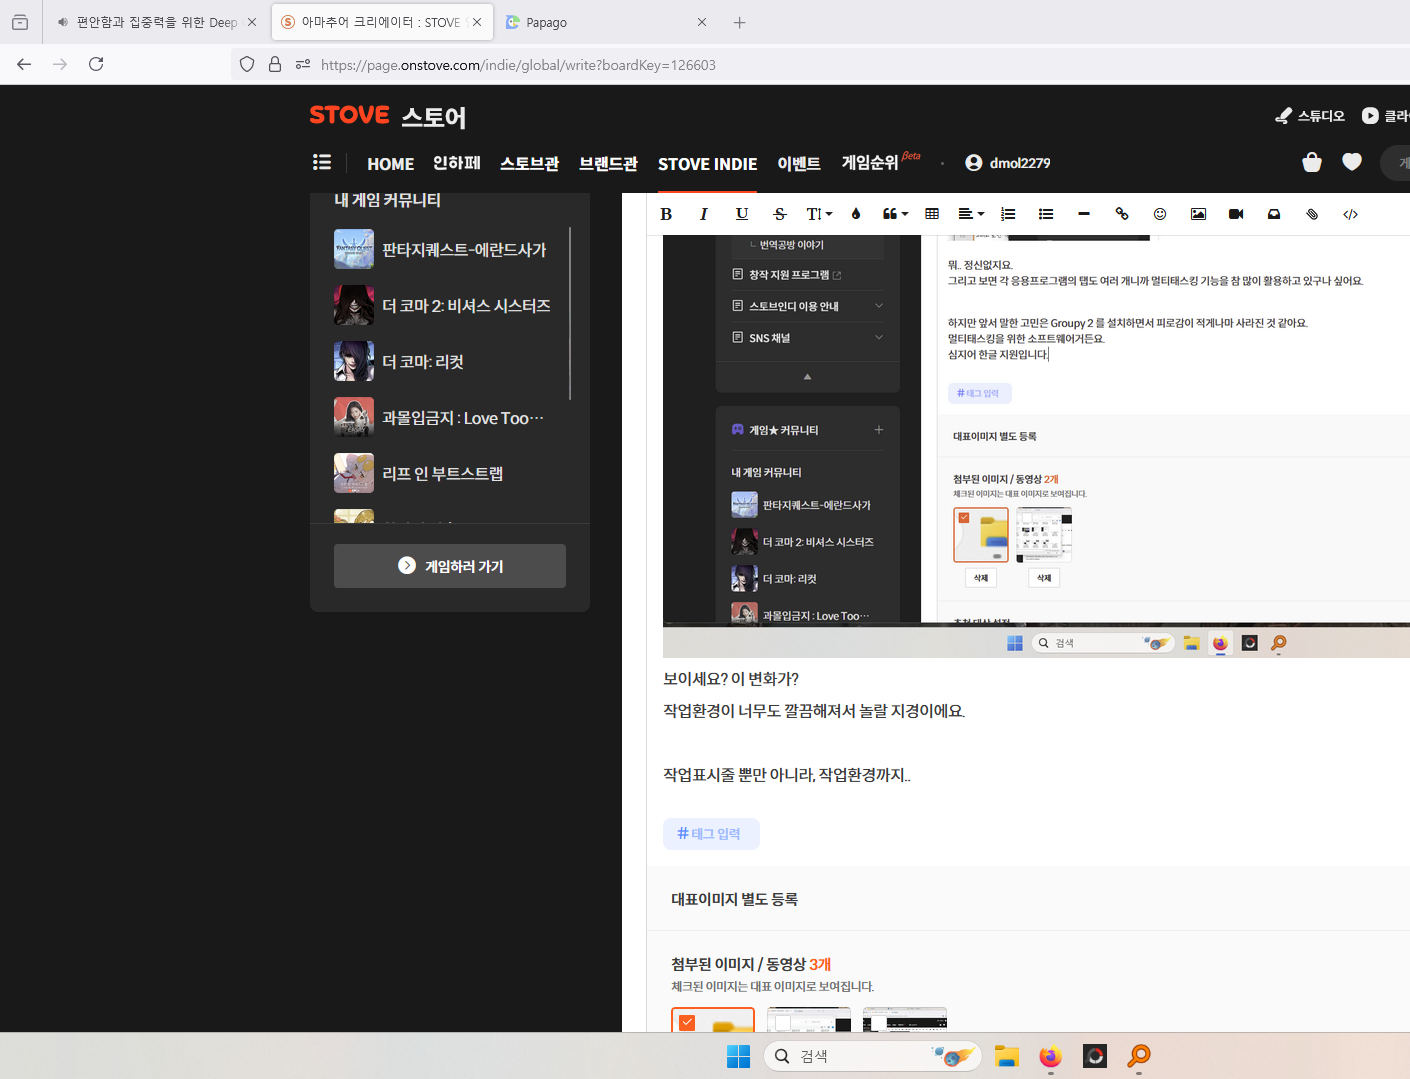Screen dimensions: 1410x1079
Task: Open the text color picker droplet
Action: 856,214
